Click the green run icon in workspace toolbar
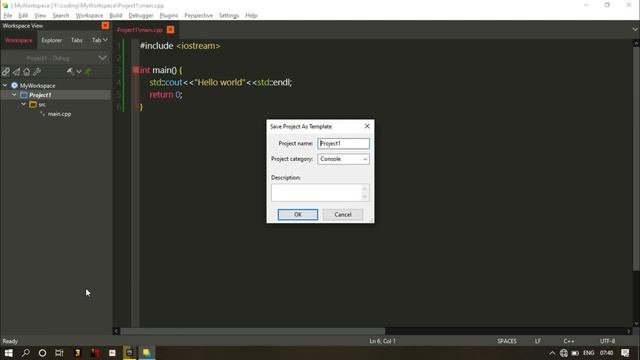The width and height of the screenshot is (640, 360). pyautogui.click(x=88, y=72)
